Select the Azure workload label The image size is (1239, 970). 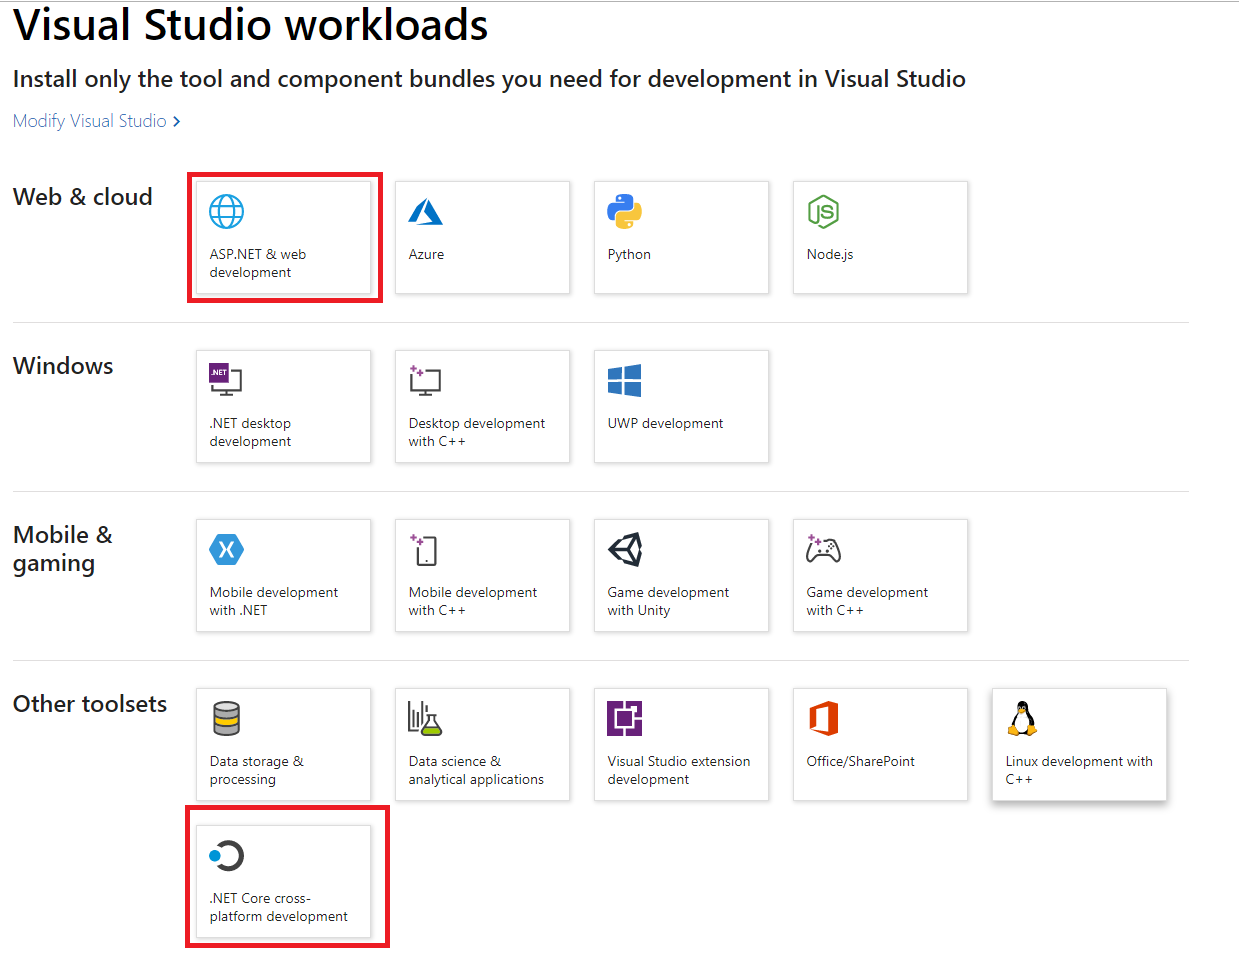[x=426, y=254]
